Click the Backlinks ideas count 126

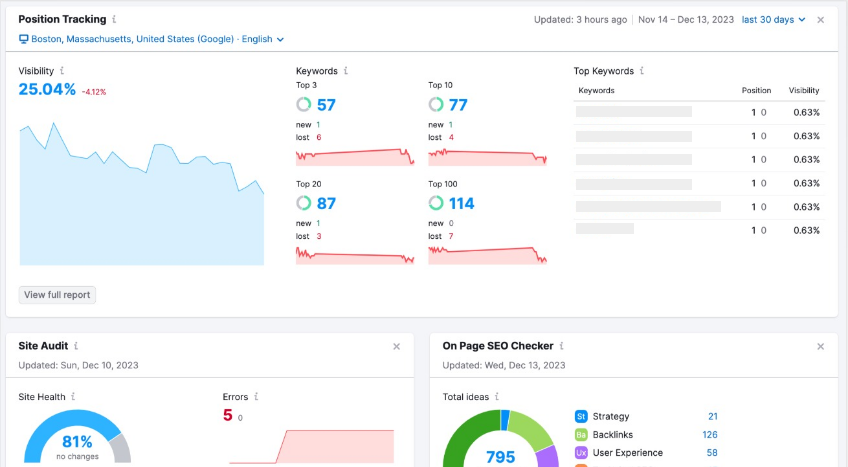710,435
